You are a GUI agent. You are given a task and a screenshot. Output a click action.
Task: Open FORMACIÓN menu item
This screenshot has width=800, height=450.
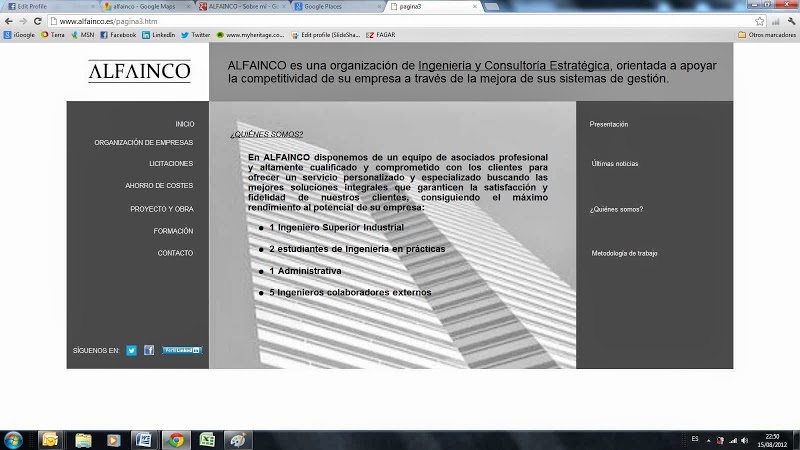click(x=173, y=231)
